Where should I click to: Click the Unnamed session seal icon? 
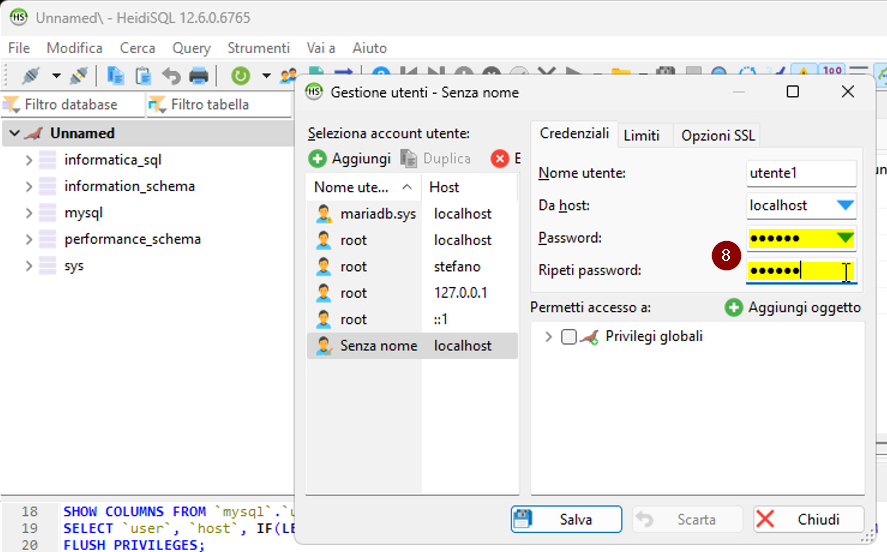point(34,133)
